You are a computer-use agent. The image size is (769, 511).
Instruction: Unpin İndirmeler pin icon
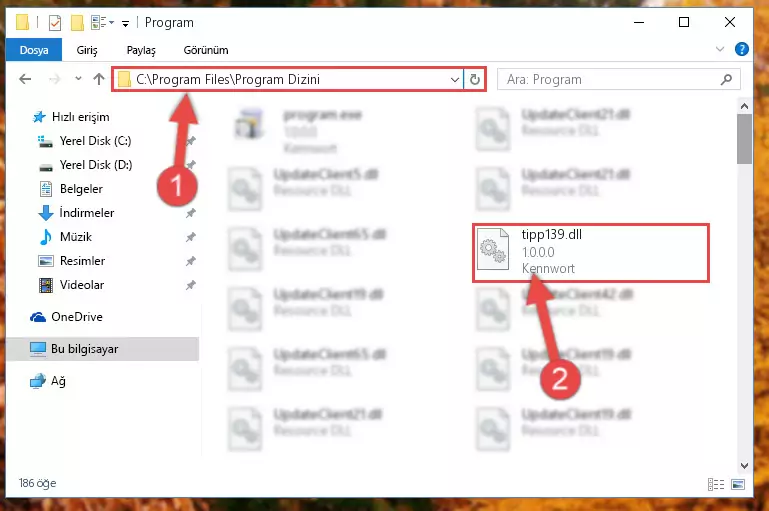coord(190,213)
